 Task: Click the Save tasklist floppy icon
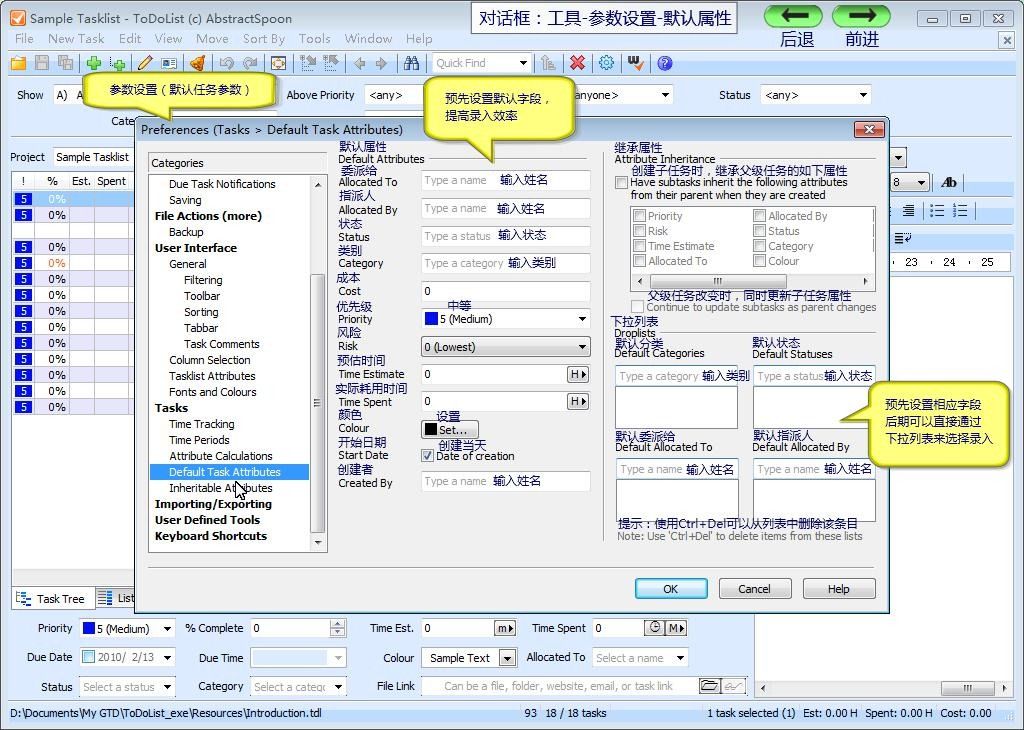[42, 63]
